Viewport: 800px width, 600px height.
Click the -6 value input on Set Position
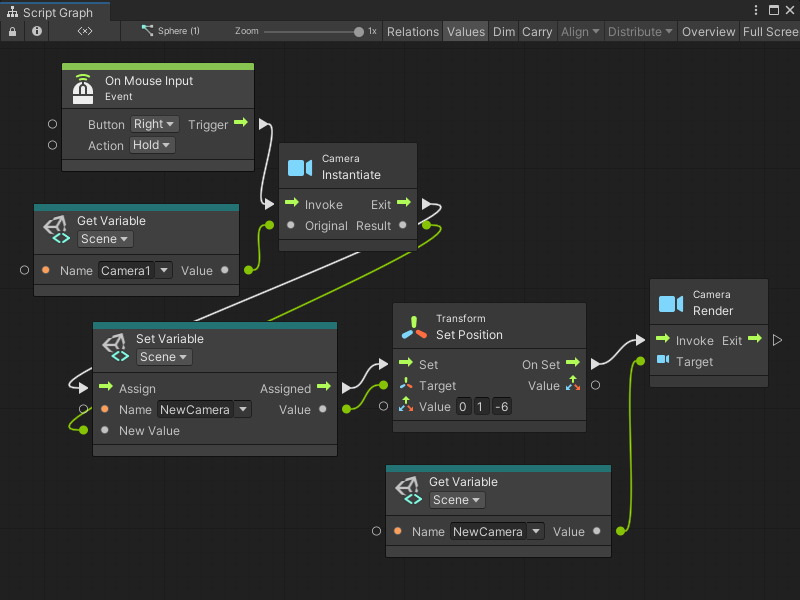click(x=501, y=406)
